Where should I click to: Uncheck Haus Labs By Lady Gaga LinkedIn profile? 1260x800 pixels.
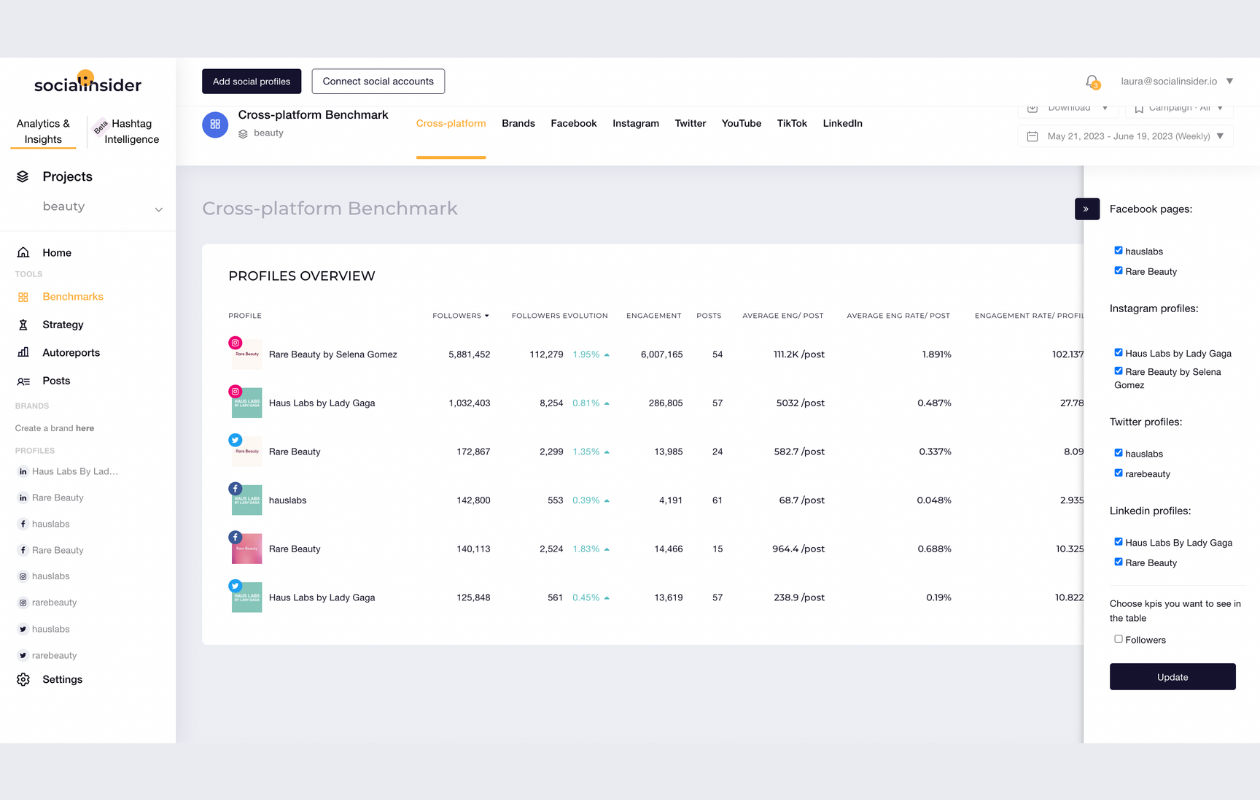click(x=1118, y=542)
